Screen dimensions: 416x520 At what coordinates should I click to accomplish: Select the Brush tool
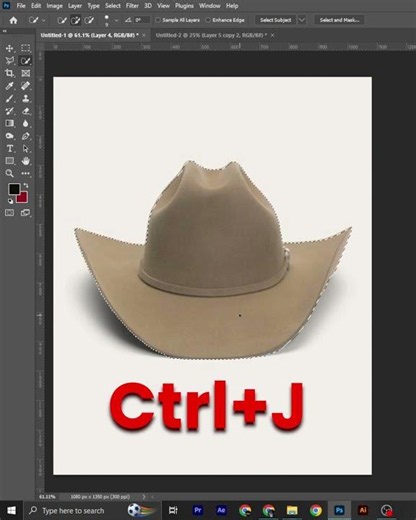[x=9, y=99]
